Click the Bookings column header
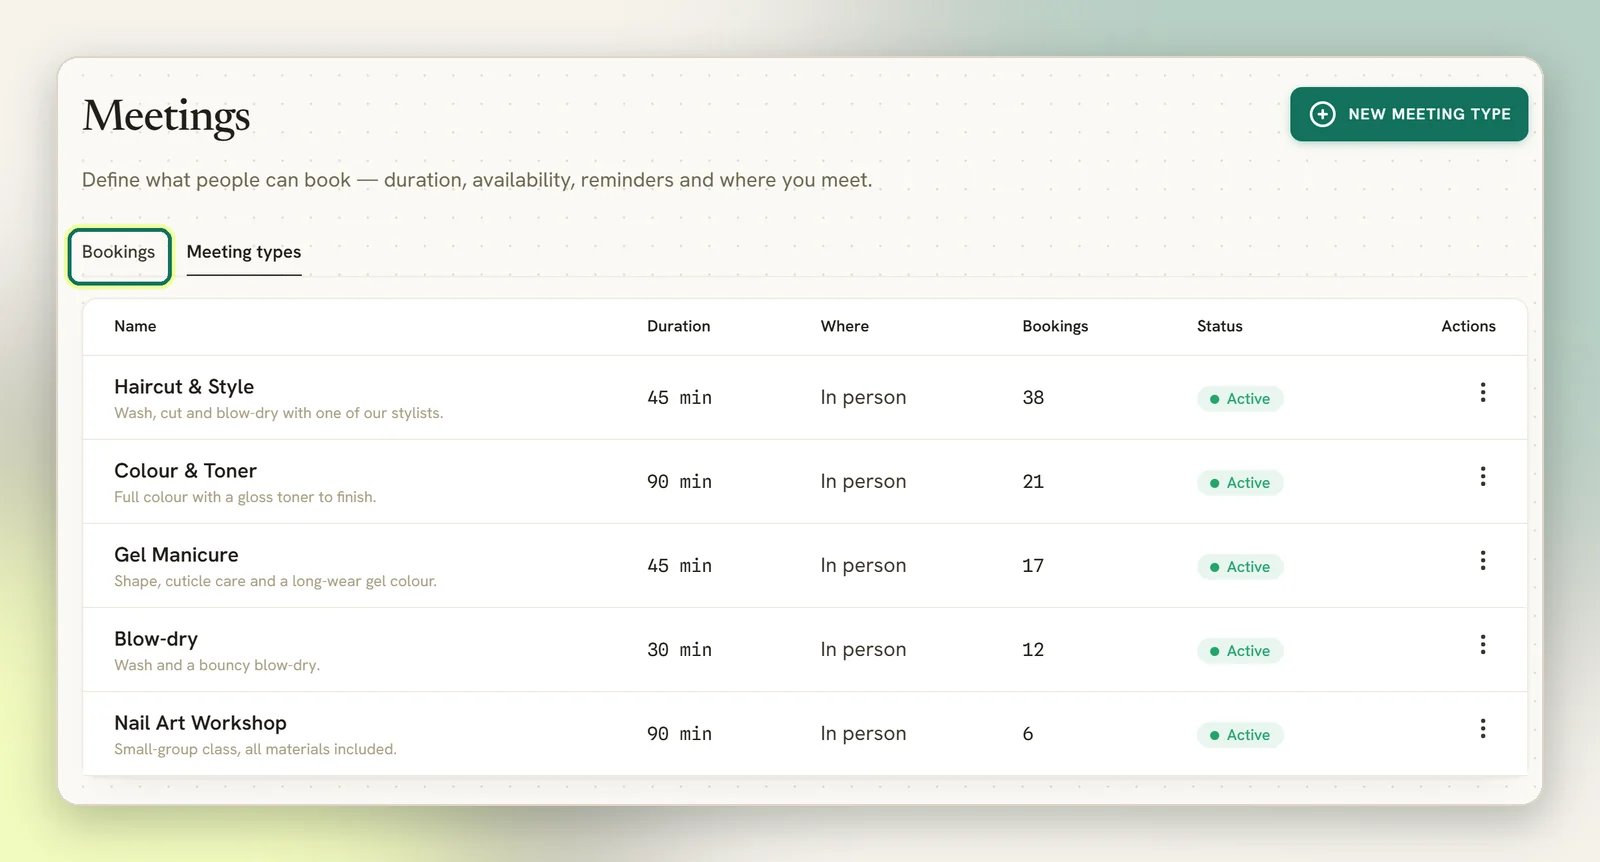The width and height of the screenshot is (1600, 862). pos(1055,326)
